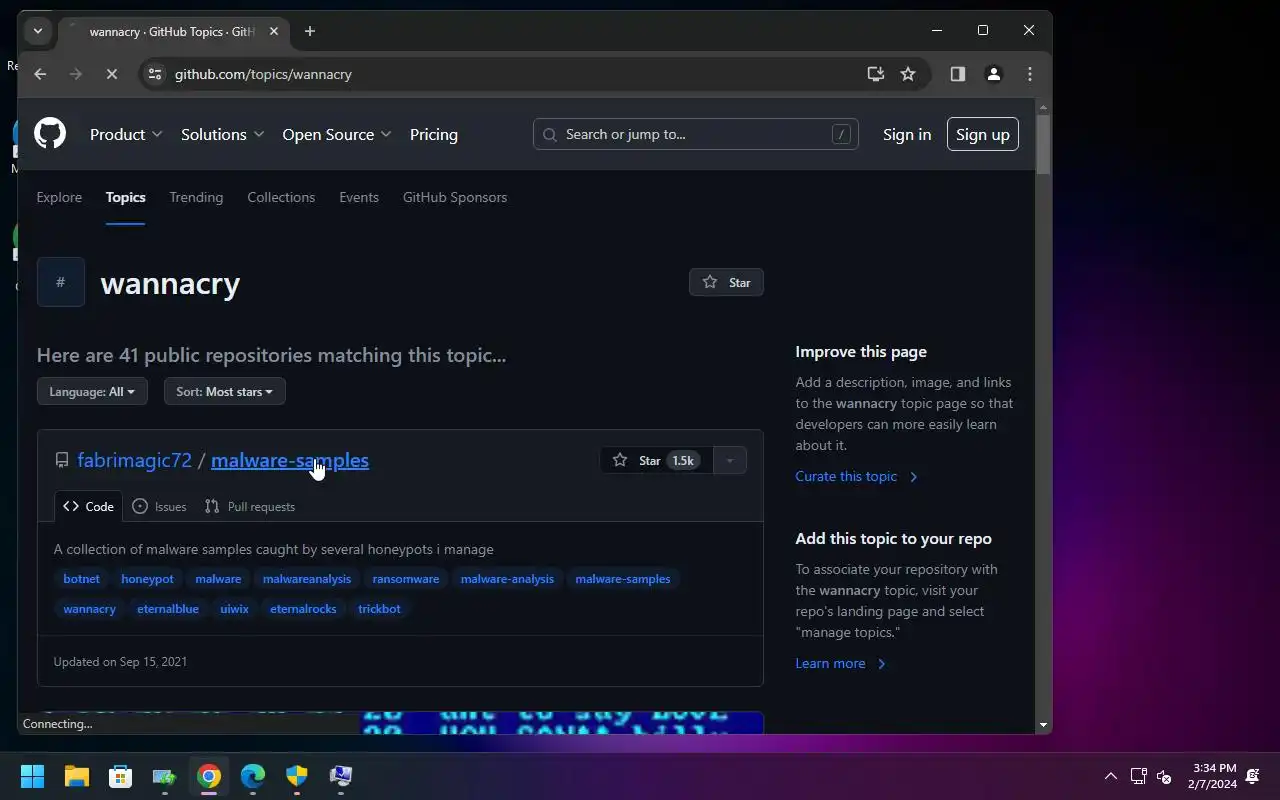Image resolution: width=1280 pixels, height=800 pixels.
Task: Open the malware-samples repository link
Action: pyautogui.click(x=290, y=460)
